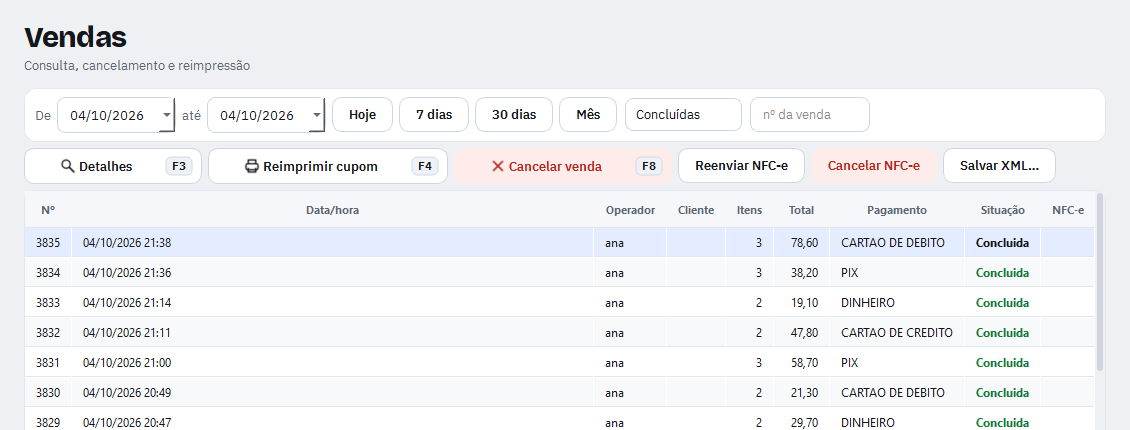Click the printer icon on Reimprimir cupom
The image size is (1130, 430).
[x=252, y=166]
